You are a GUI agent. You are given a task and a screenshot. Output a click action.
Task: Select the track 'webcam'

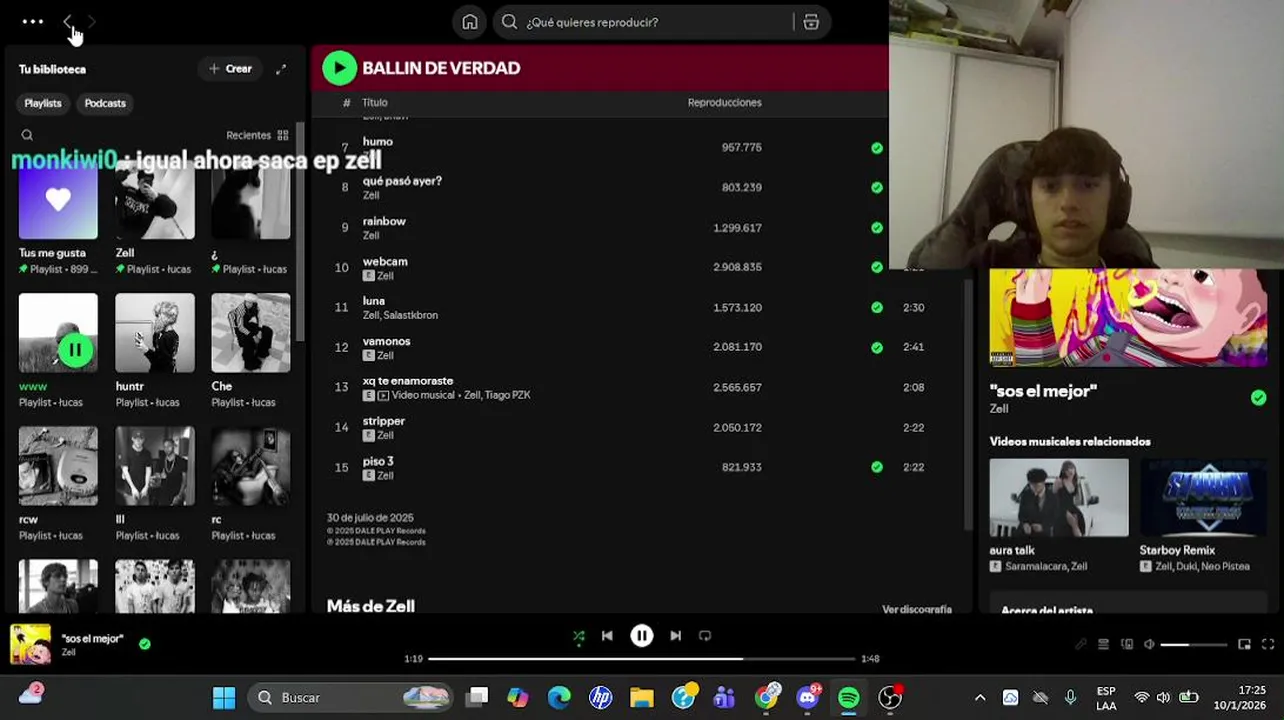(x=385, y=261)
